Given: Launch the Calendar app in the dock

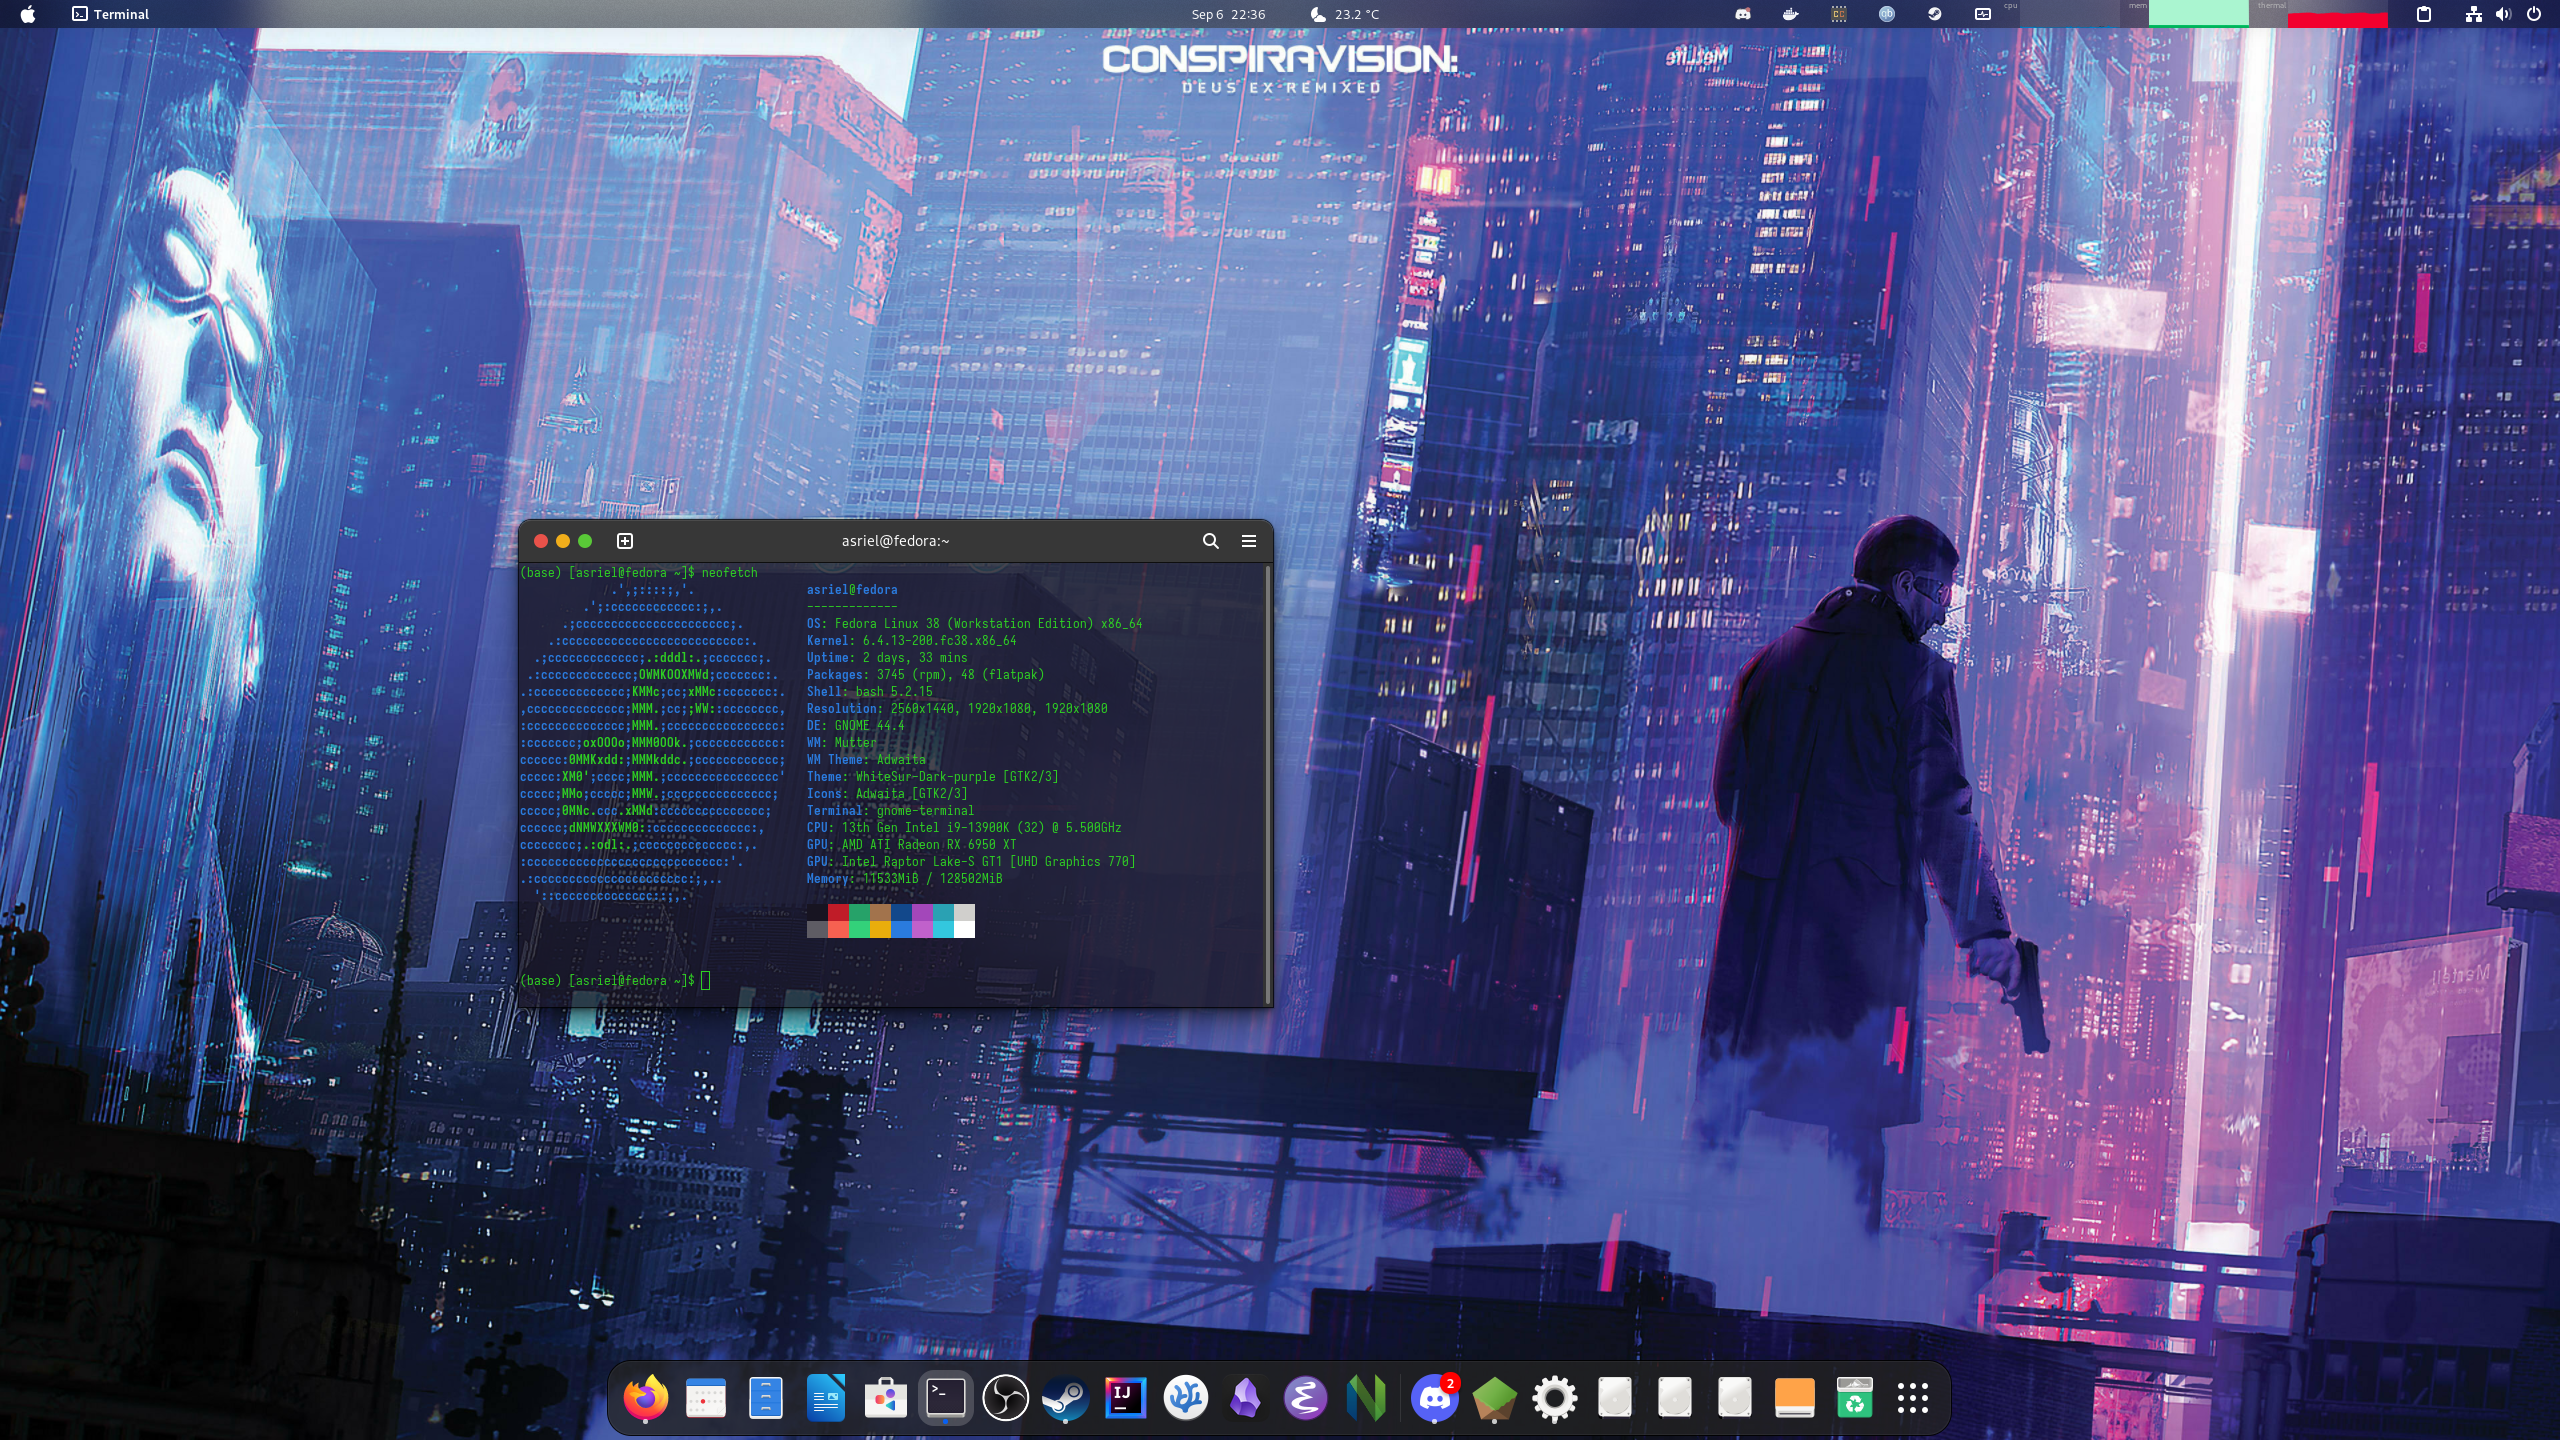Looking at the screenshot, I should [706, 1397].
